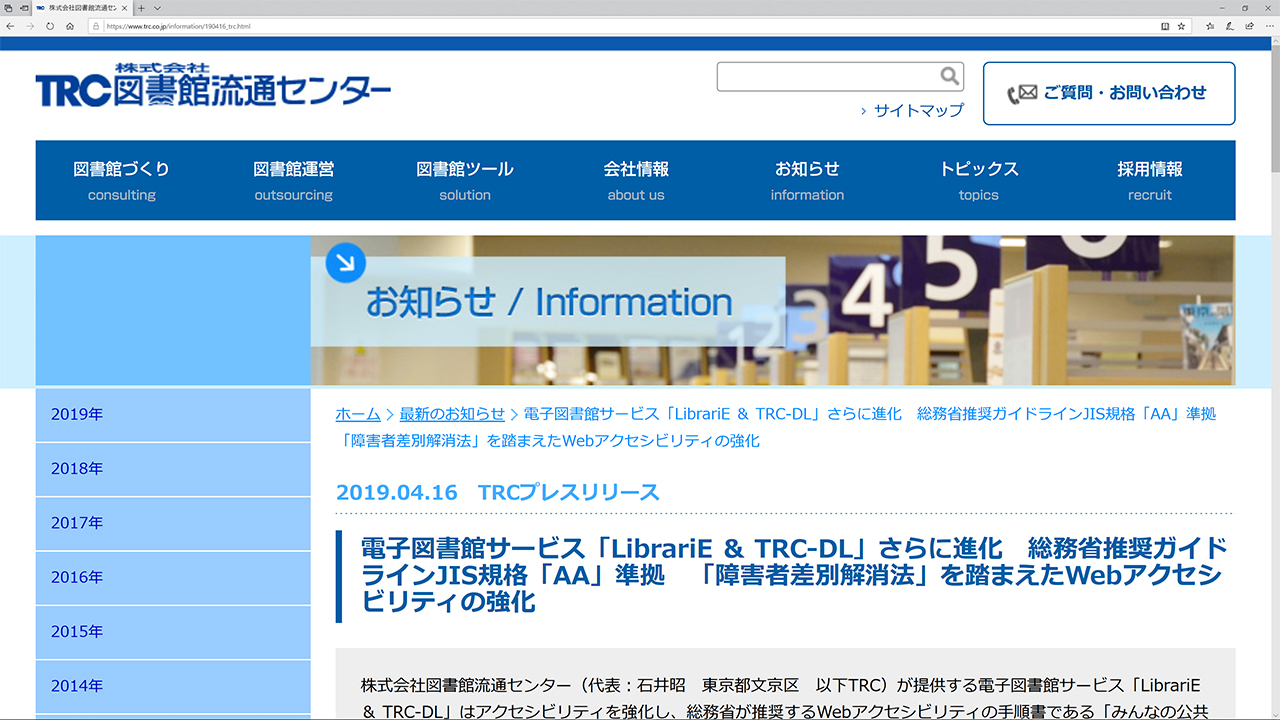Click the ご質問・お問い合わせ button

[1109, 93]
